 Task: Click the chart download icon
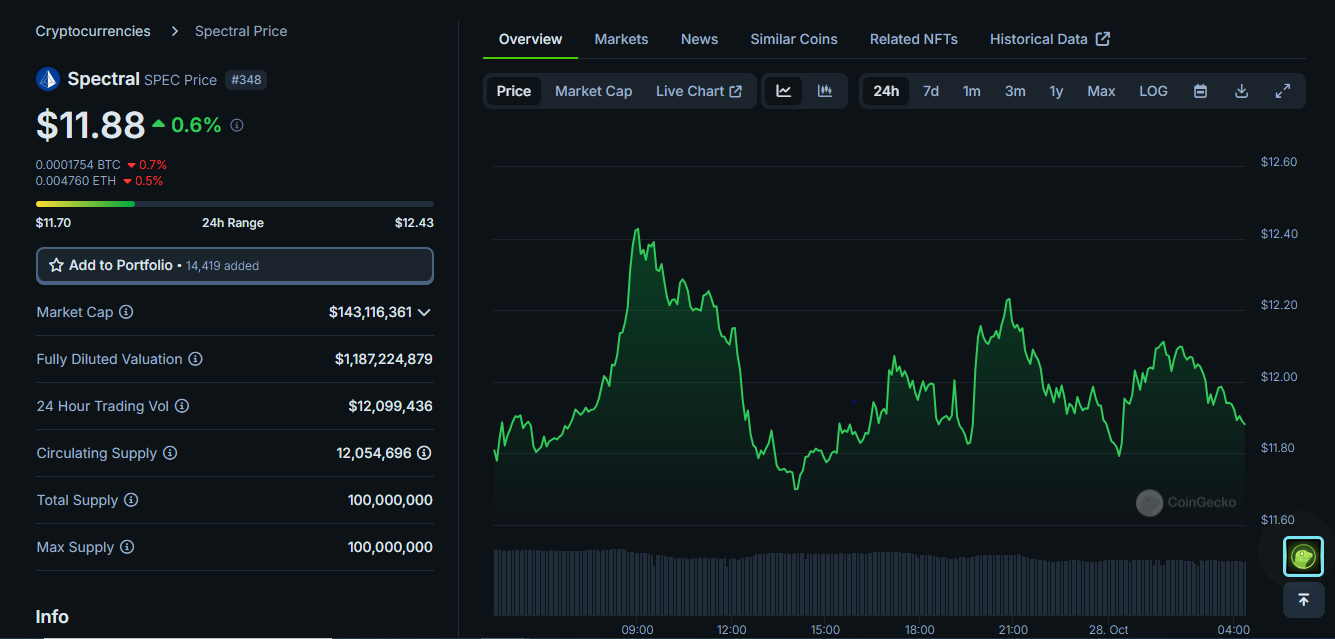[x=1241, y=90]
